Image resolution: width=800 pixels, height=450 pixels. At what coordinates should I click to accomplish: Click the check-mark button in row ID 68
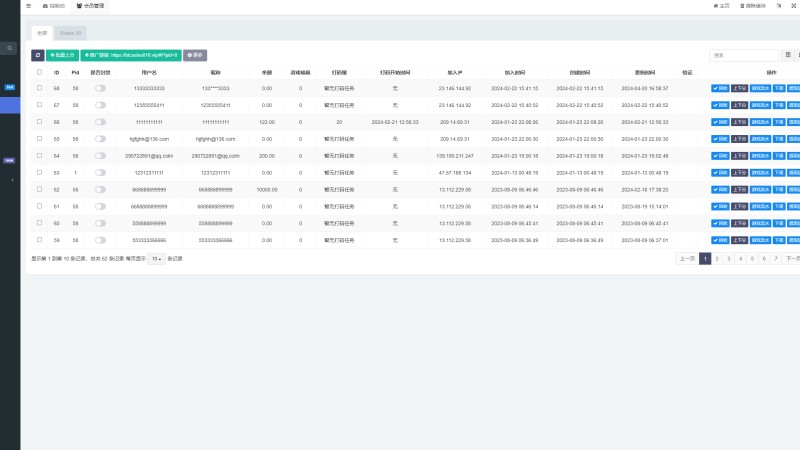720,88
